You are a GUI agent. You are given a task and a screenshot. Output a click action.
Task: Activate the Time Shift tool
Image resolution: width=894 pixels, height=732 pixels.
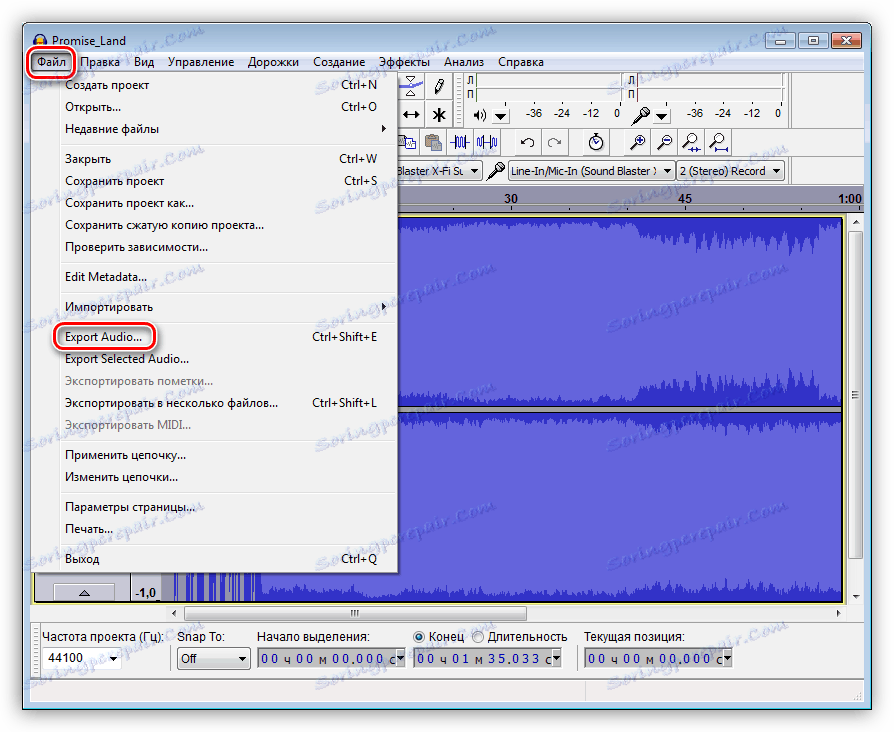pos(410,113)
